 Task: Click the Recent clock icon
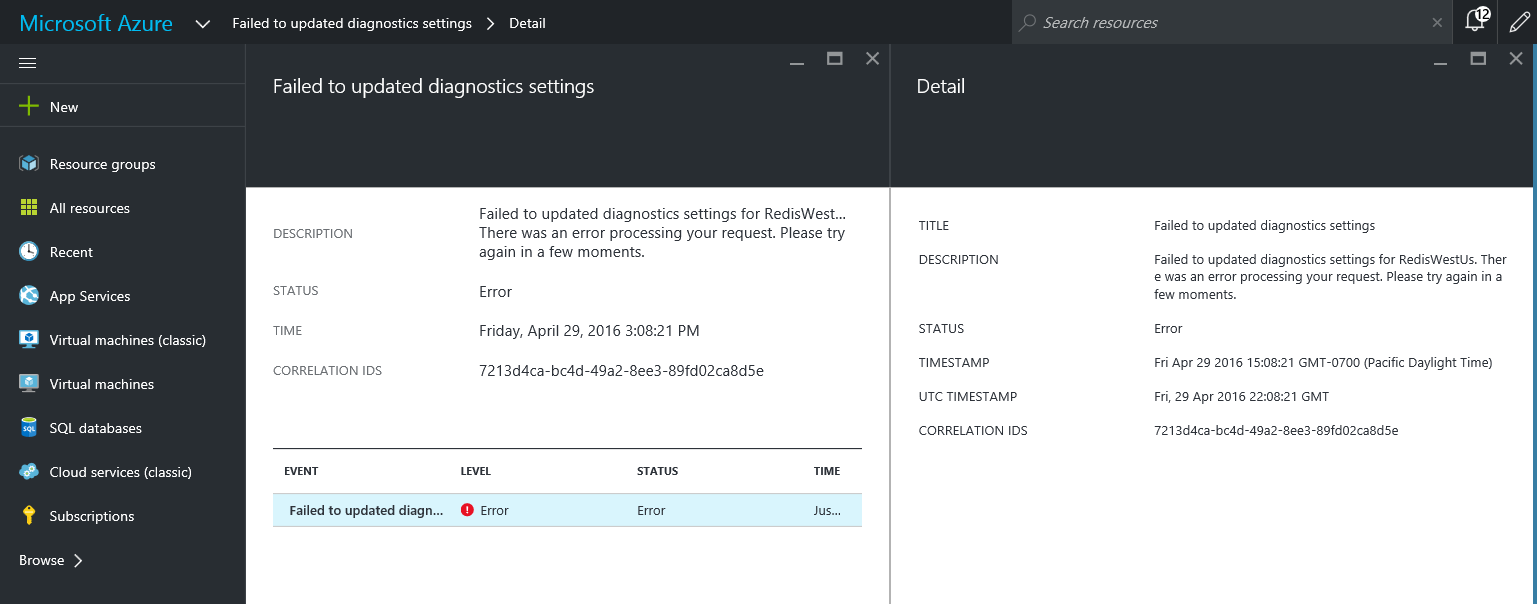tap(29, 252)
